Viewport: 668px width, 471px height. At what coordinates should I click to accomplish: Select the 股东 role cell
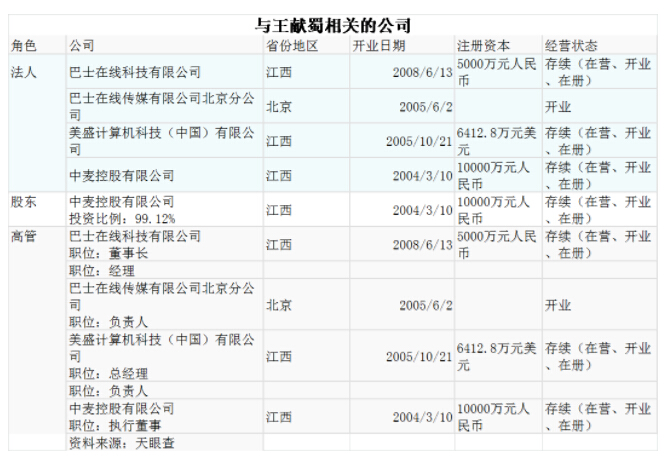tap(23, 202)
